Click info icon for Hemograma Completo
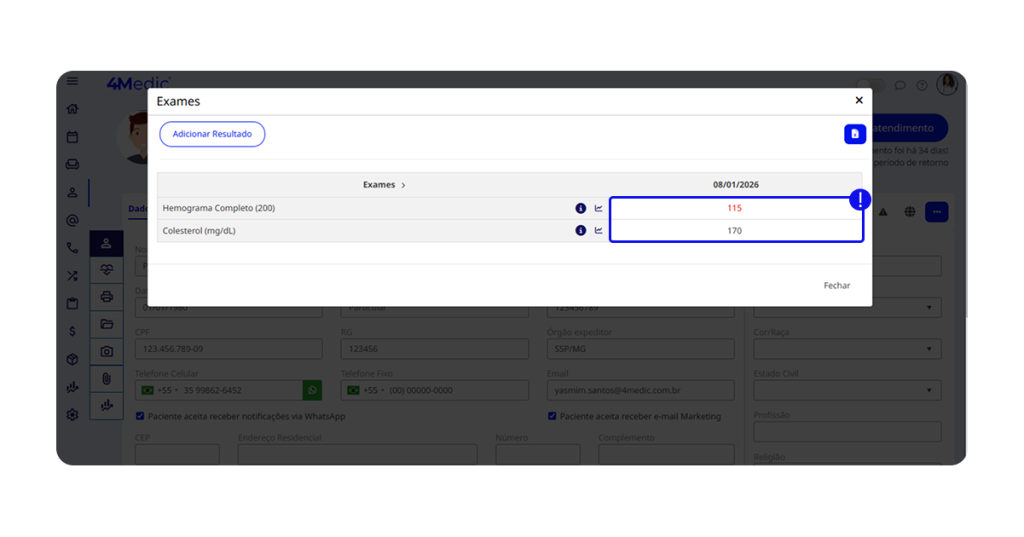The width and height of the screenshot is (1024, 537). (580, 209)
